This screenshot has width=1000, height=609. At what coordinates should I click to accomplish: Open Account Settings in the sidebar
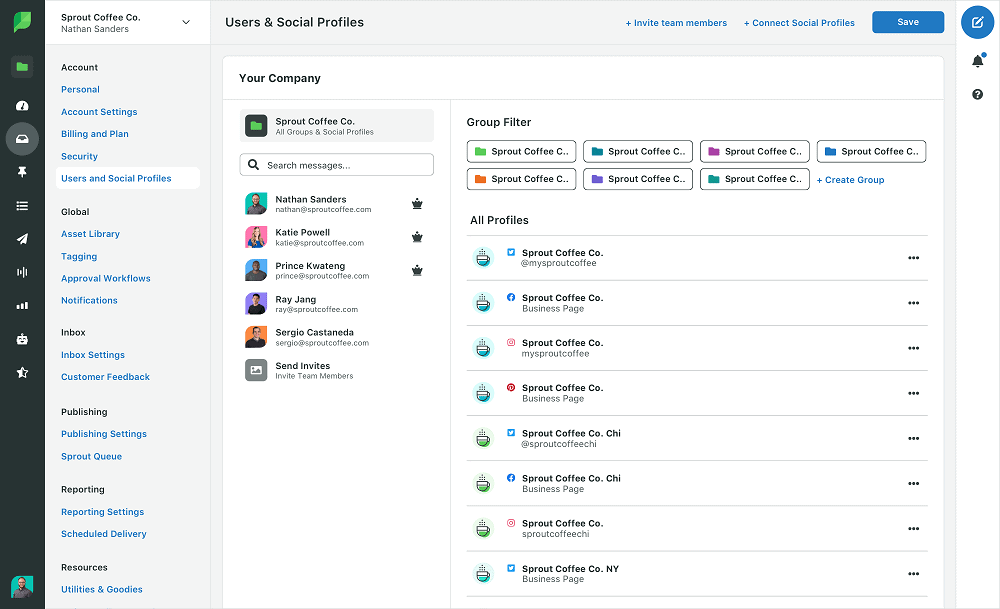99,112
